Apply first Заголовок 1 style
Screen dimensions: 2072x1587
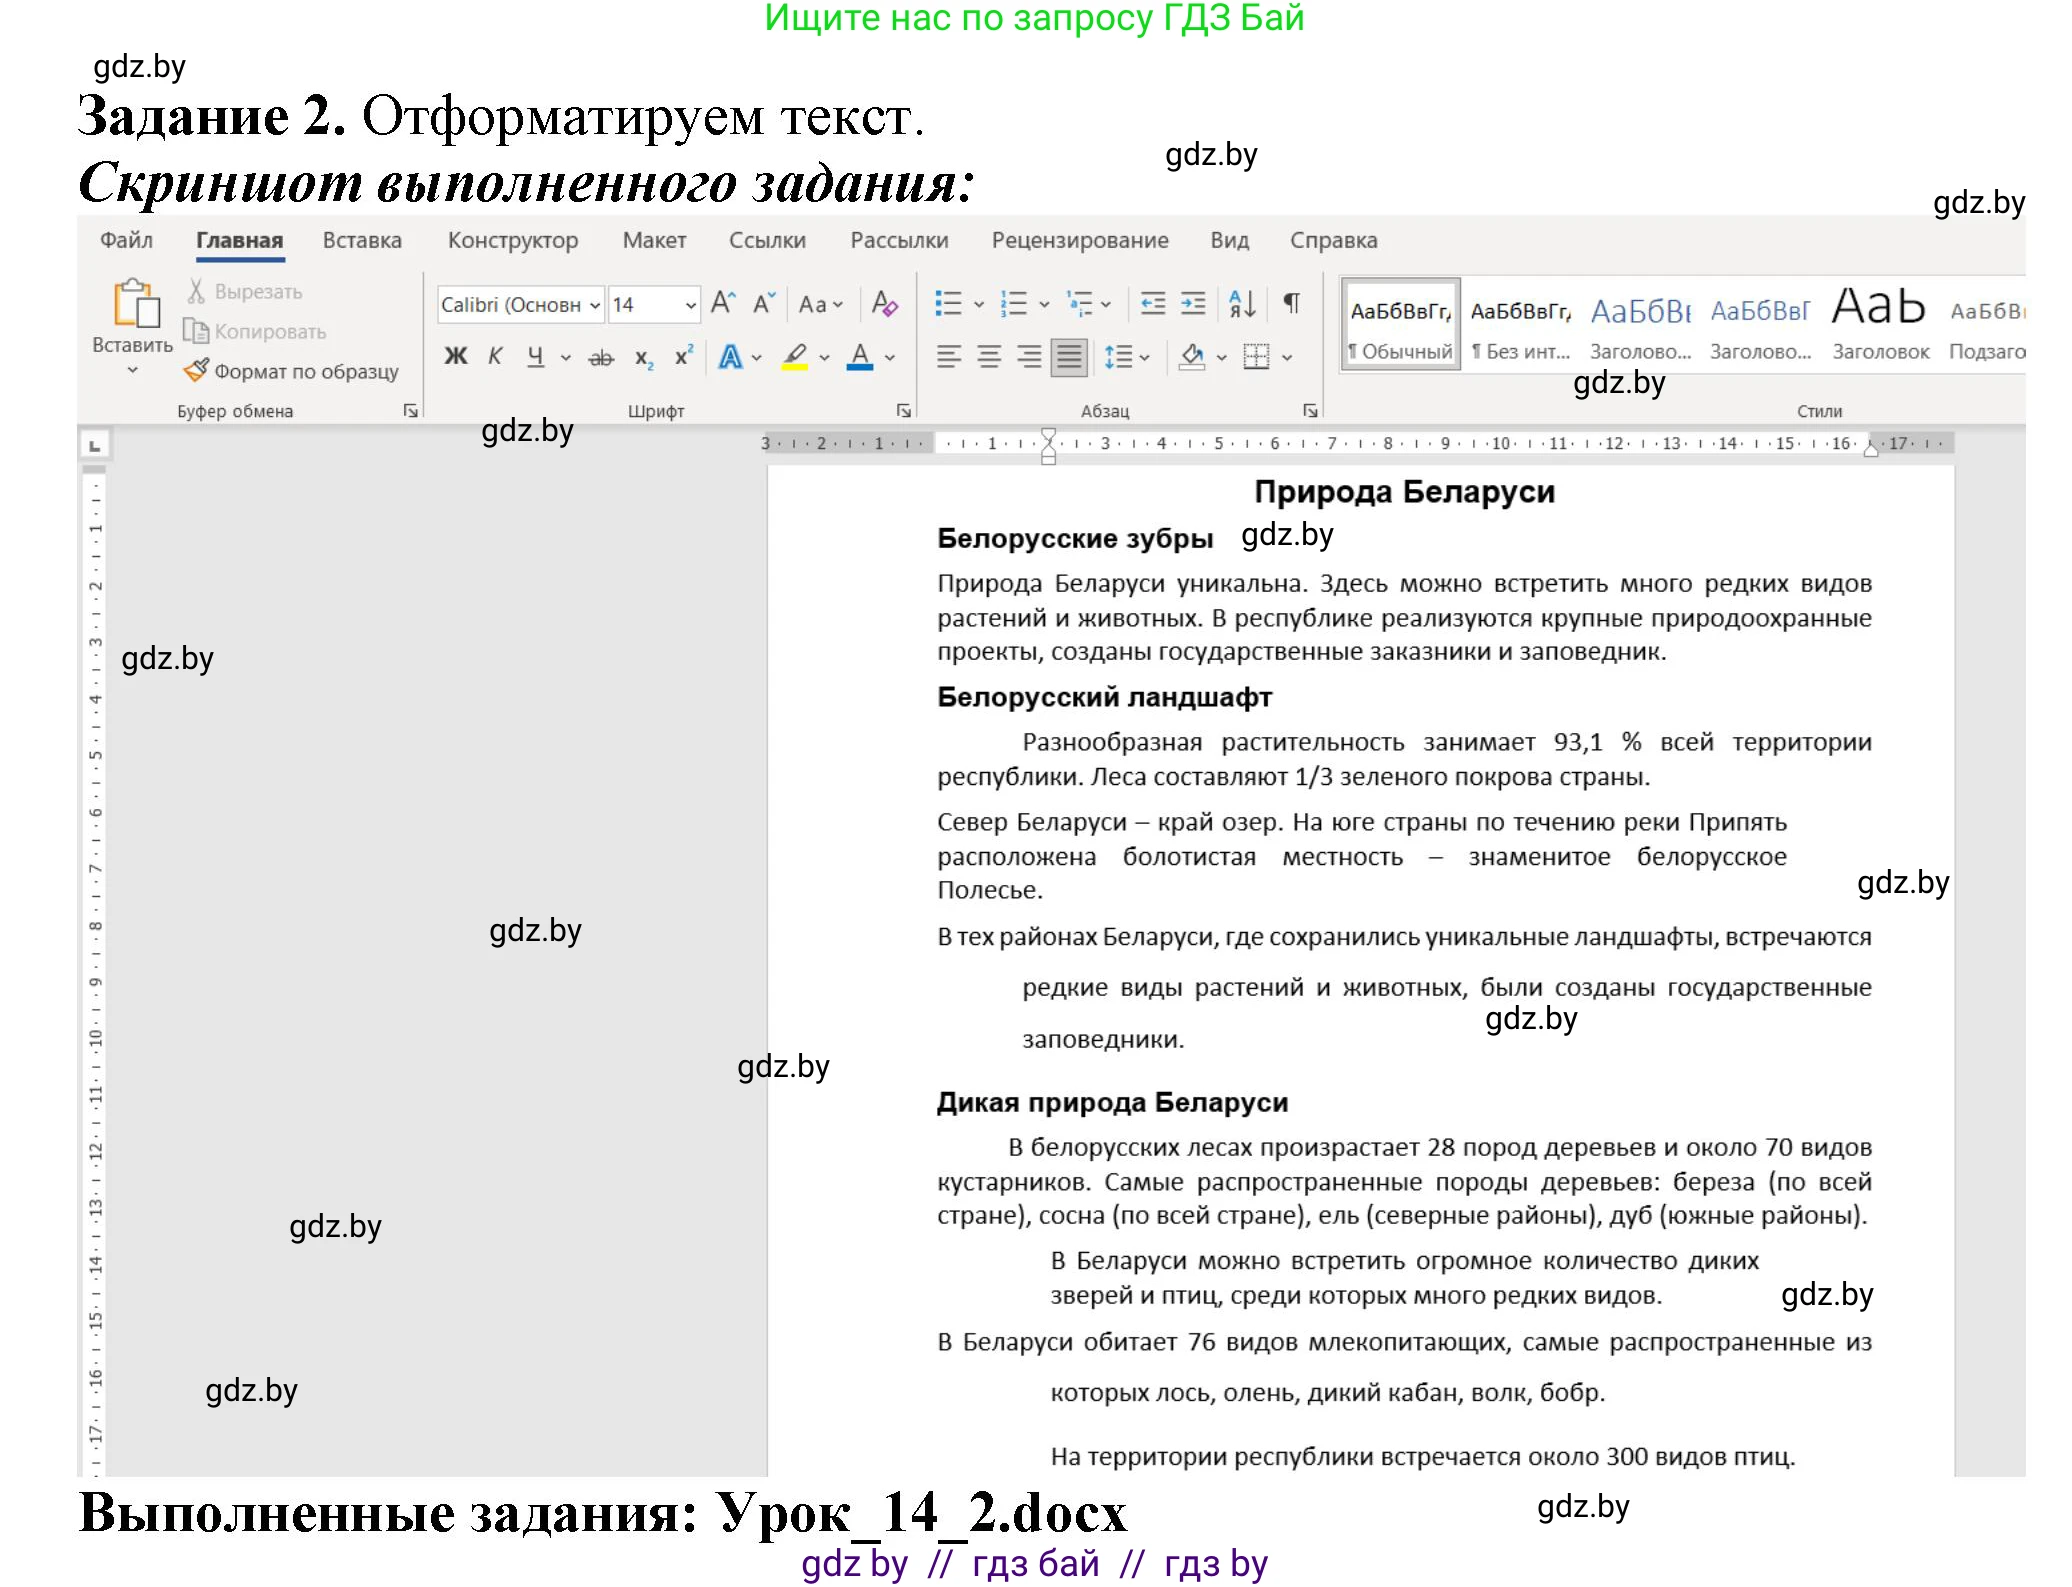tap(1640, 325)
